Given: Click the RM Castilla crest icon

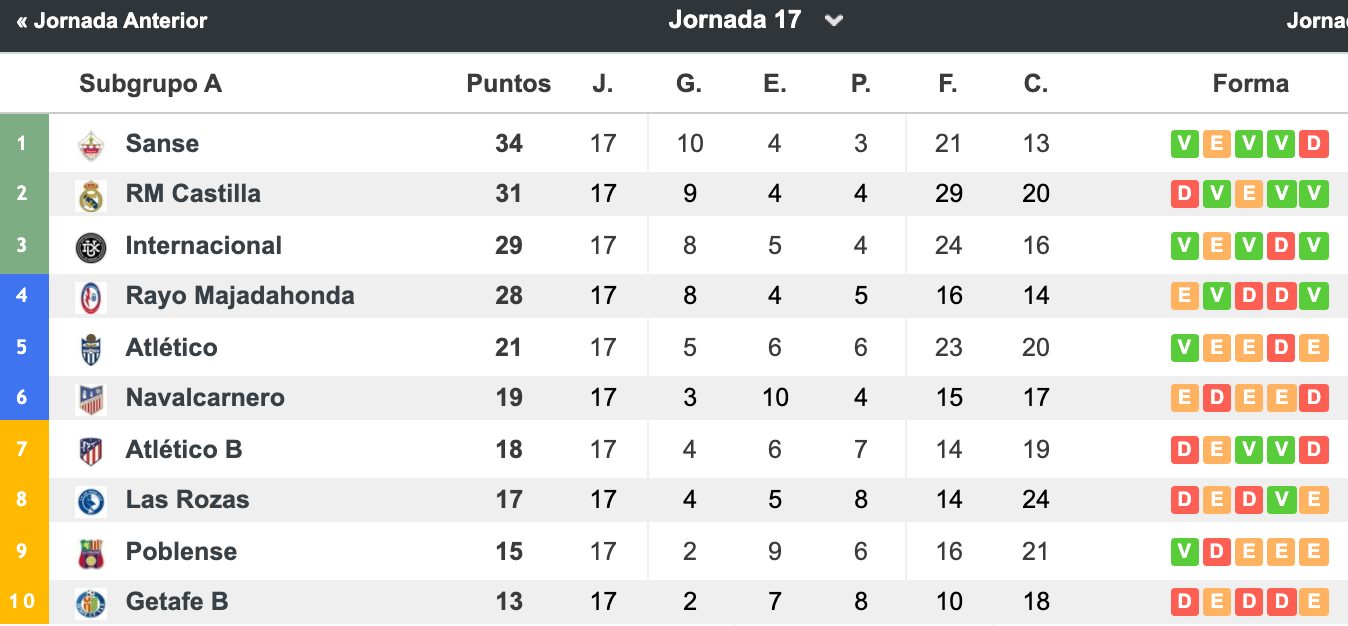Looking at the screenshot, I should 91,195.
